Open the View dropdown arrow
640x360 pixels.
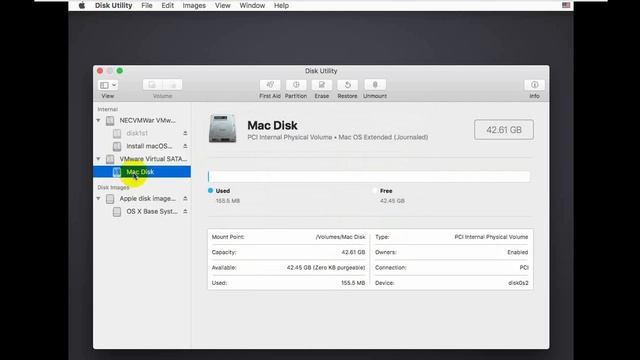pos(114,85)
